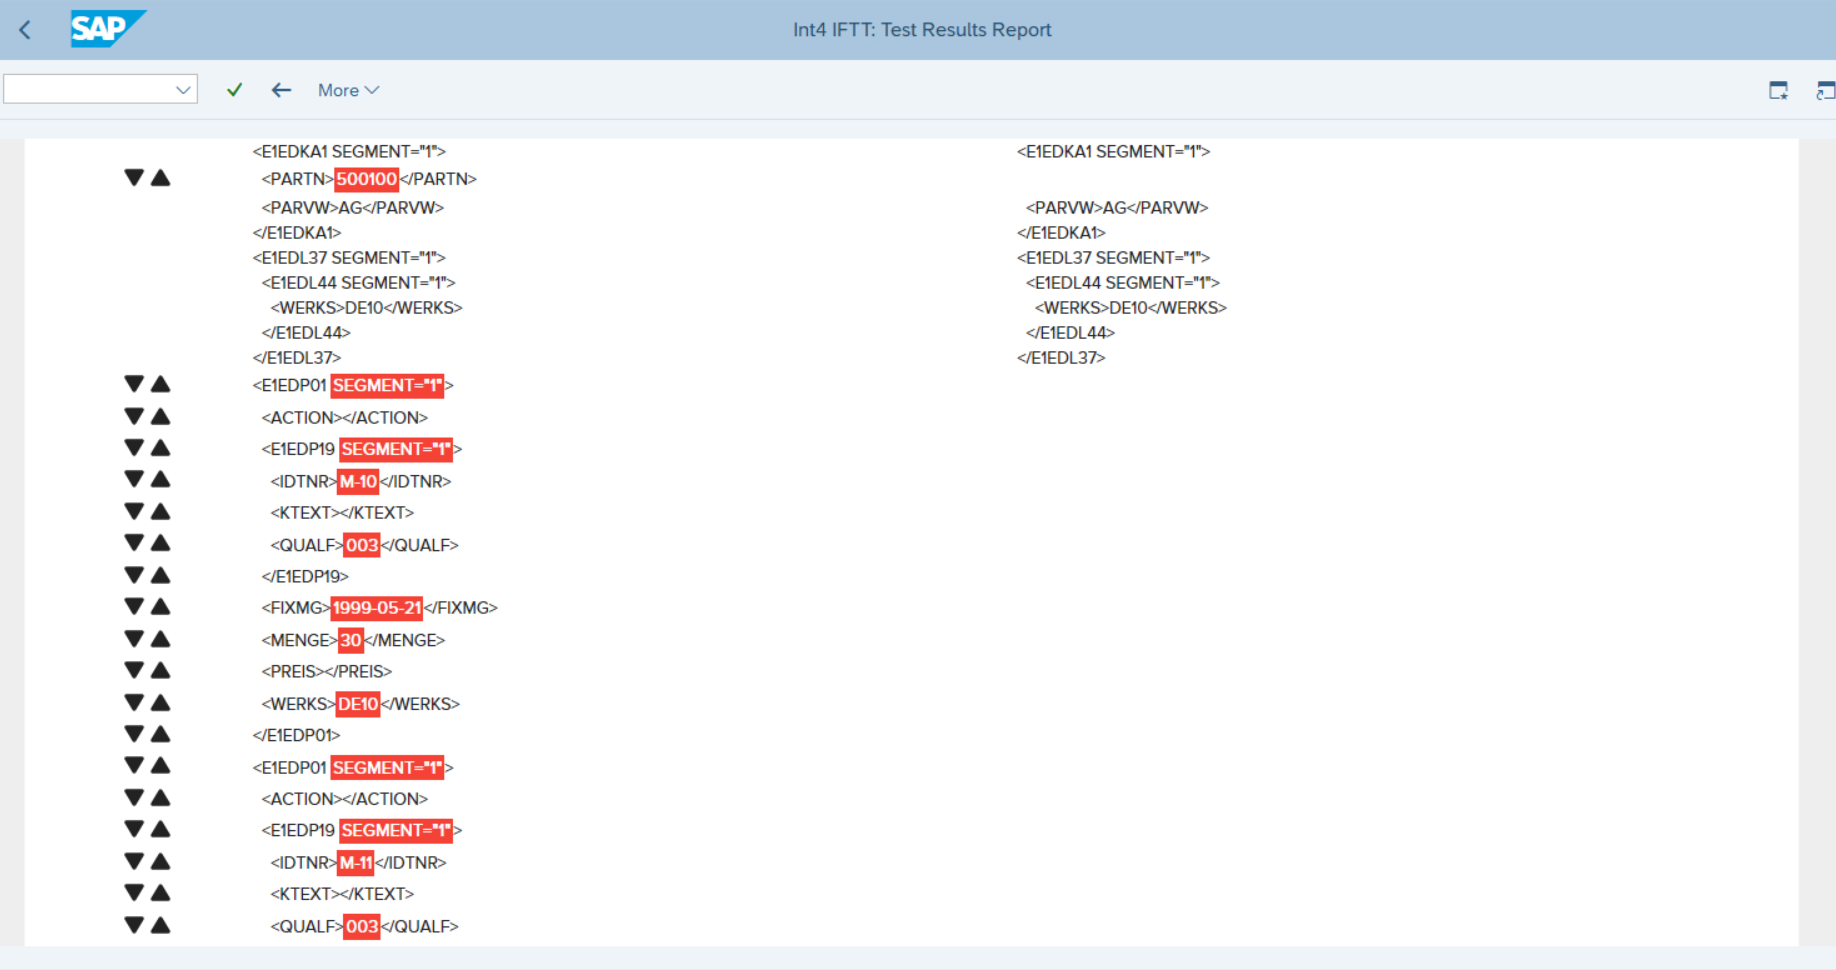Jump to previous difference at FIXMG date row
Viewport: 1836px width, 970px height.
pyautogui.click(x=161, y=607)
